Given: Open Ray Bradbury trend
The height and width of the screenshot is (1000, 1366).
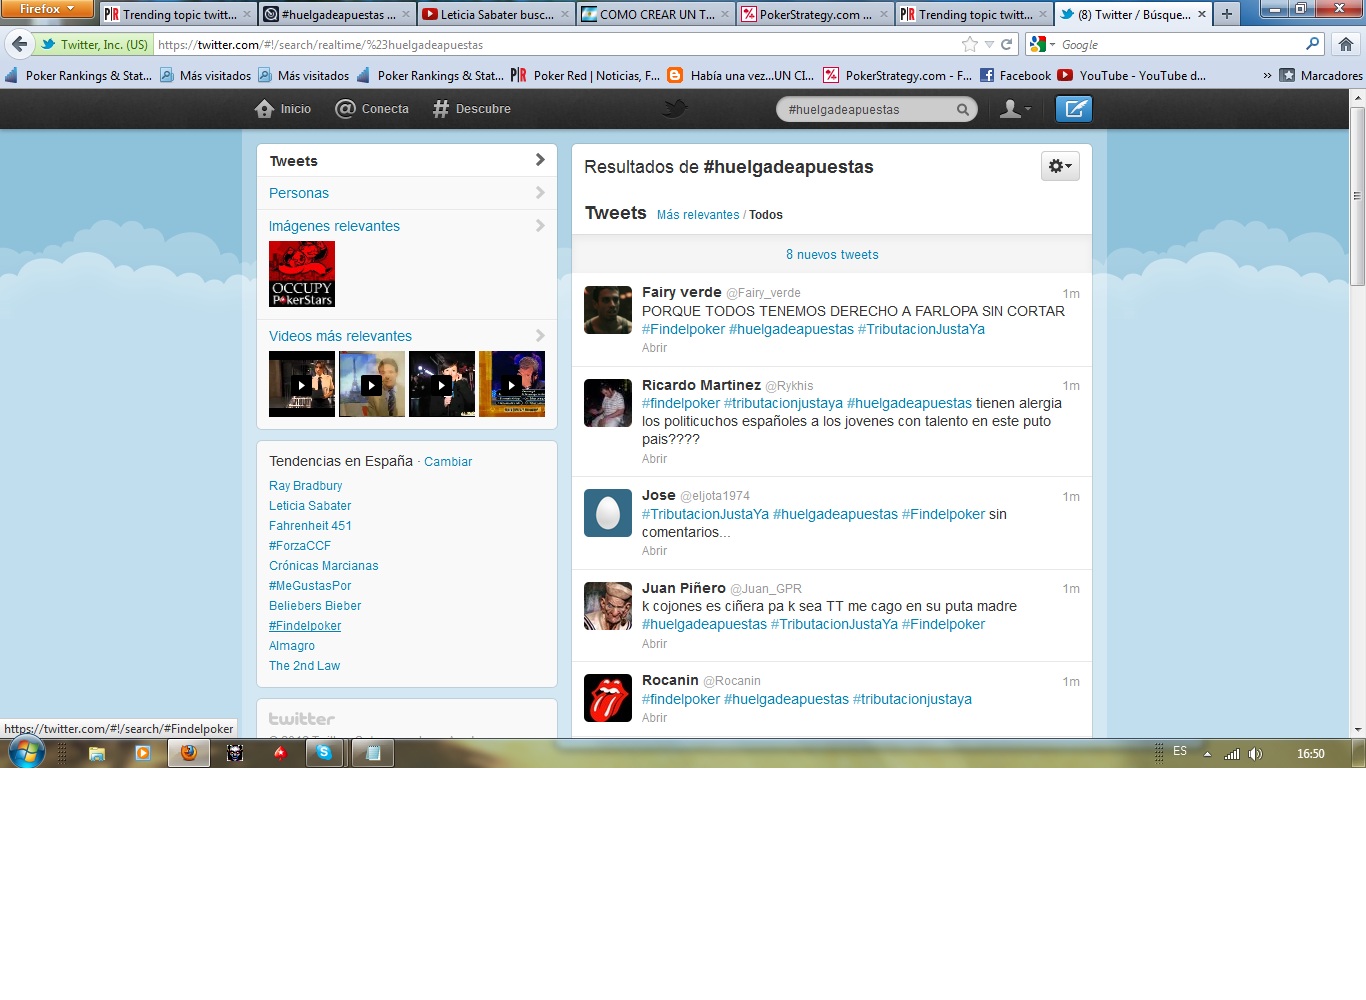Looking at the screenshot, I should pyautogui.click(x=305, y=486).
